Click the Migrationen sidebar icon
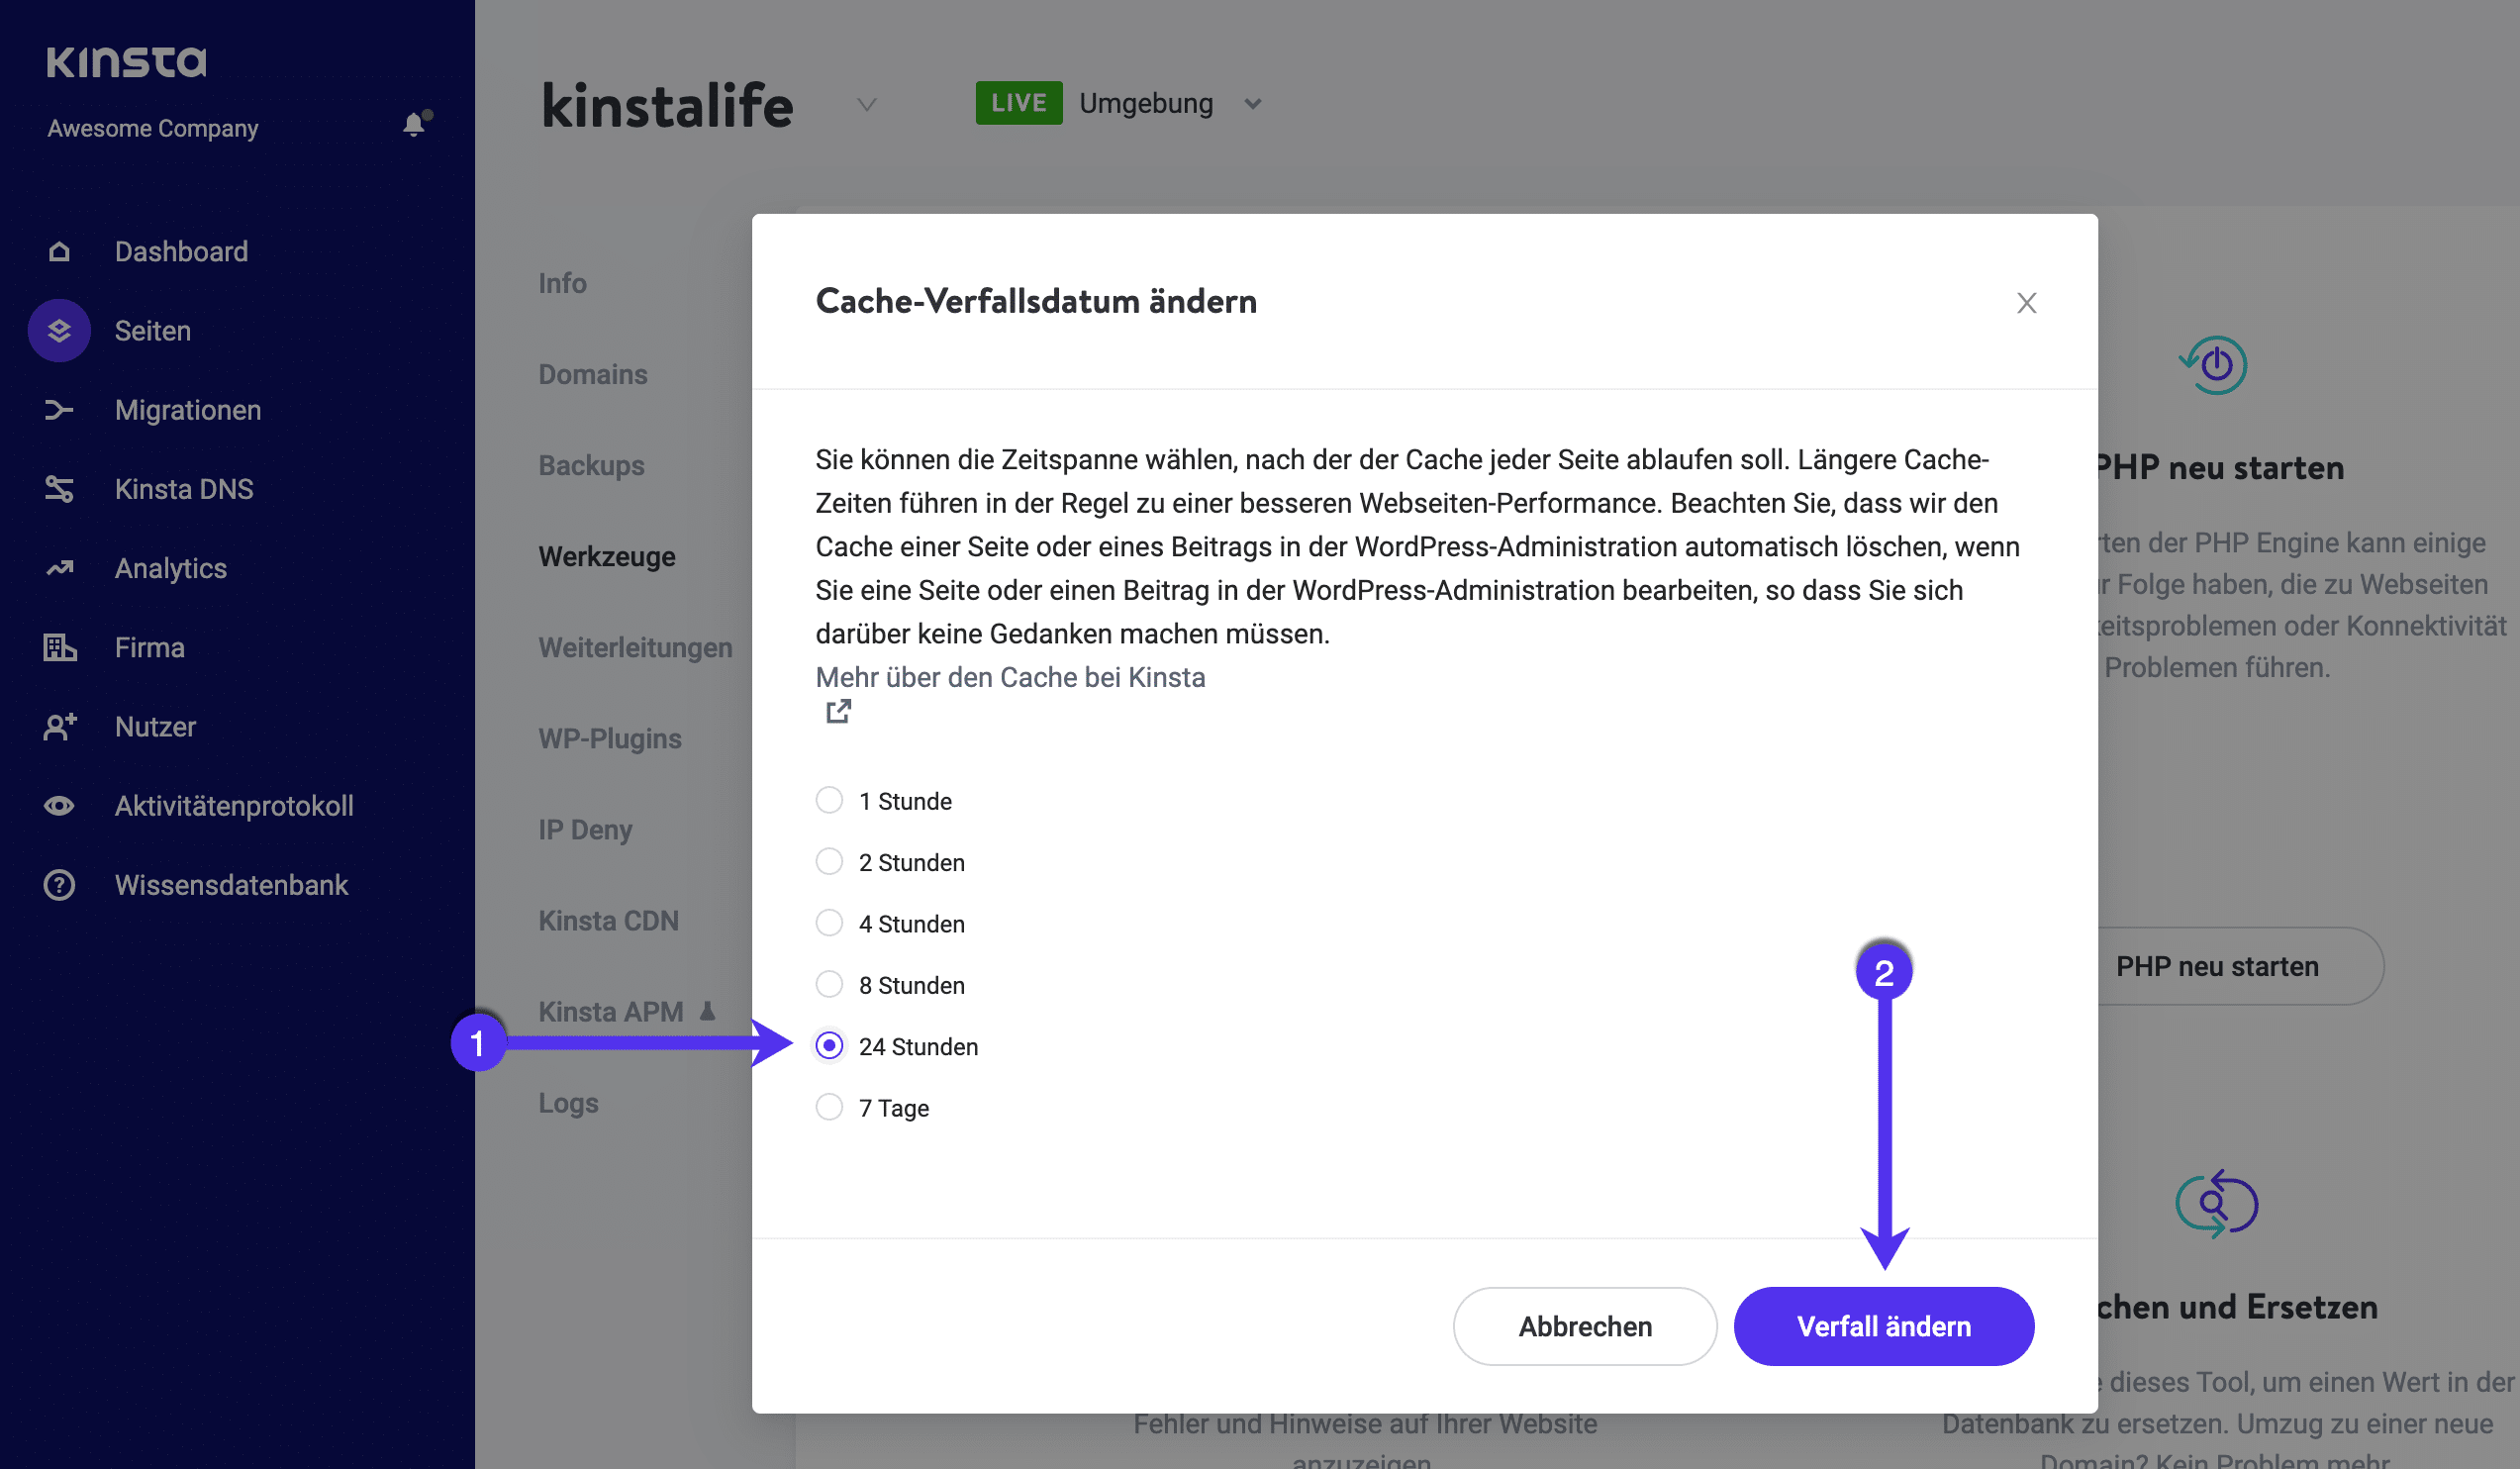This screenshot has width=2520, height=1469. coord(59,409)
